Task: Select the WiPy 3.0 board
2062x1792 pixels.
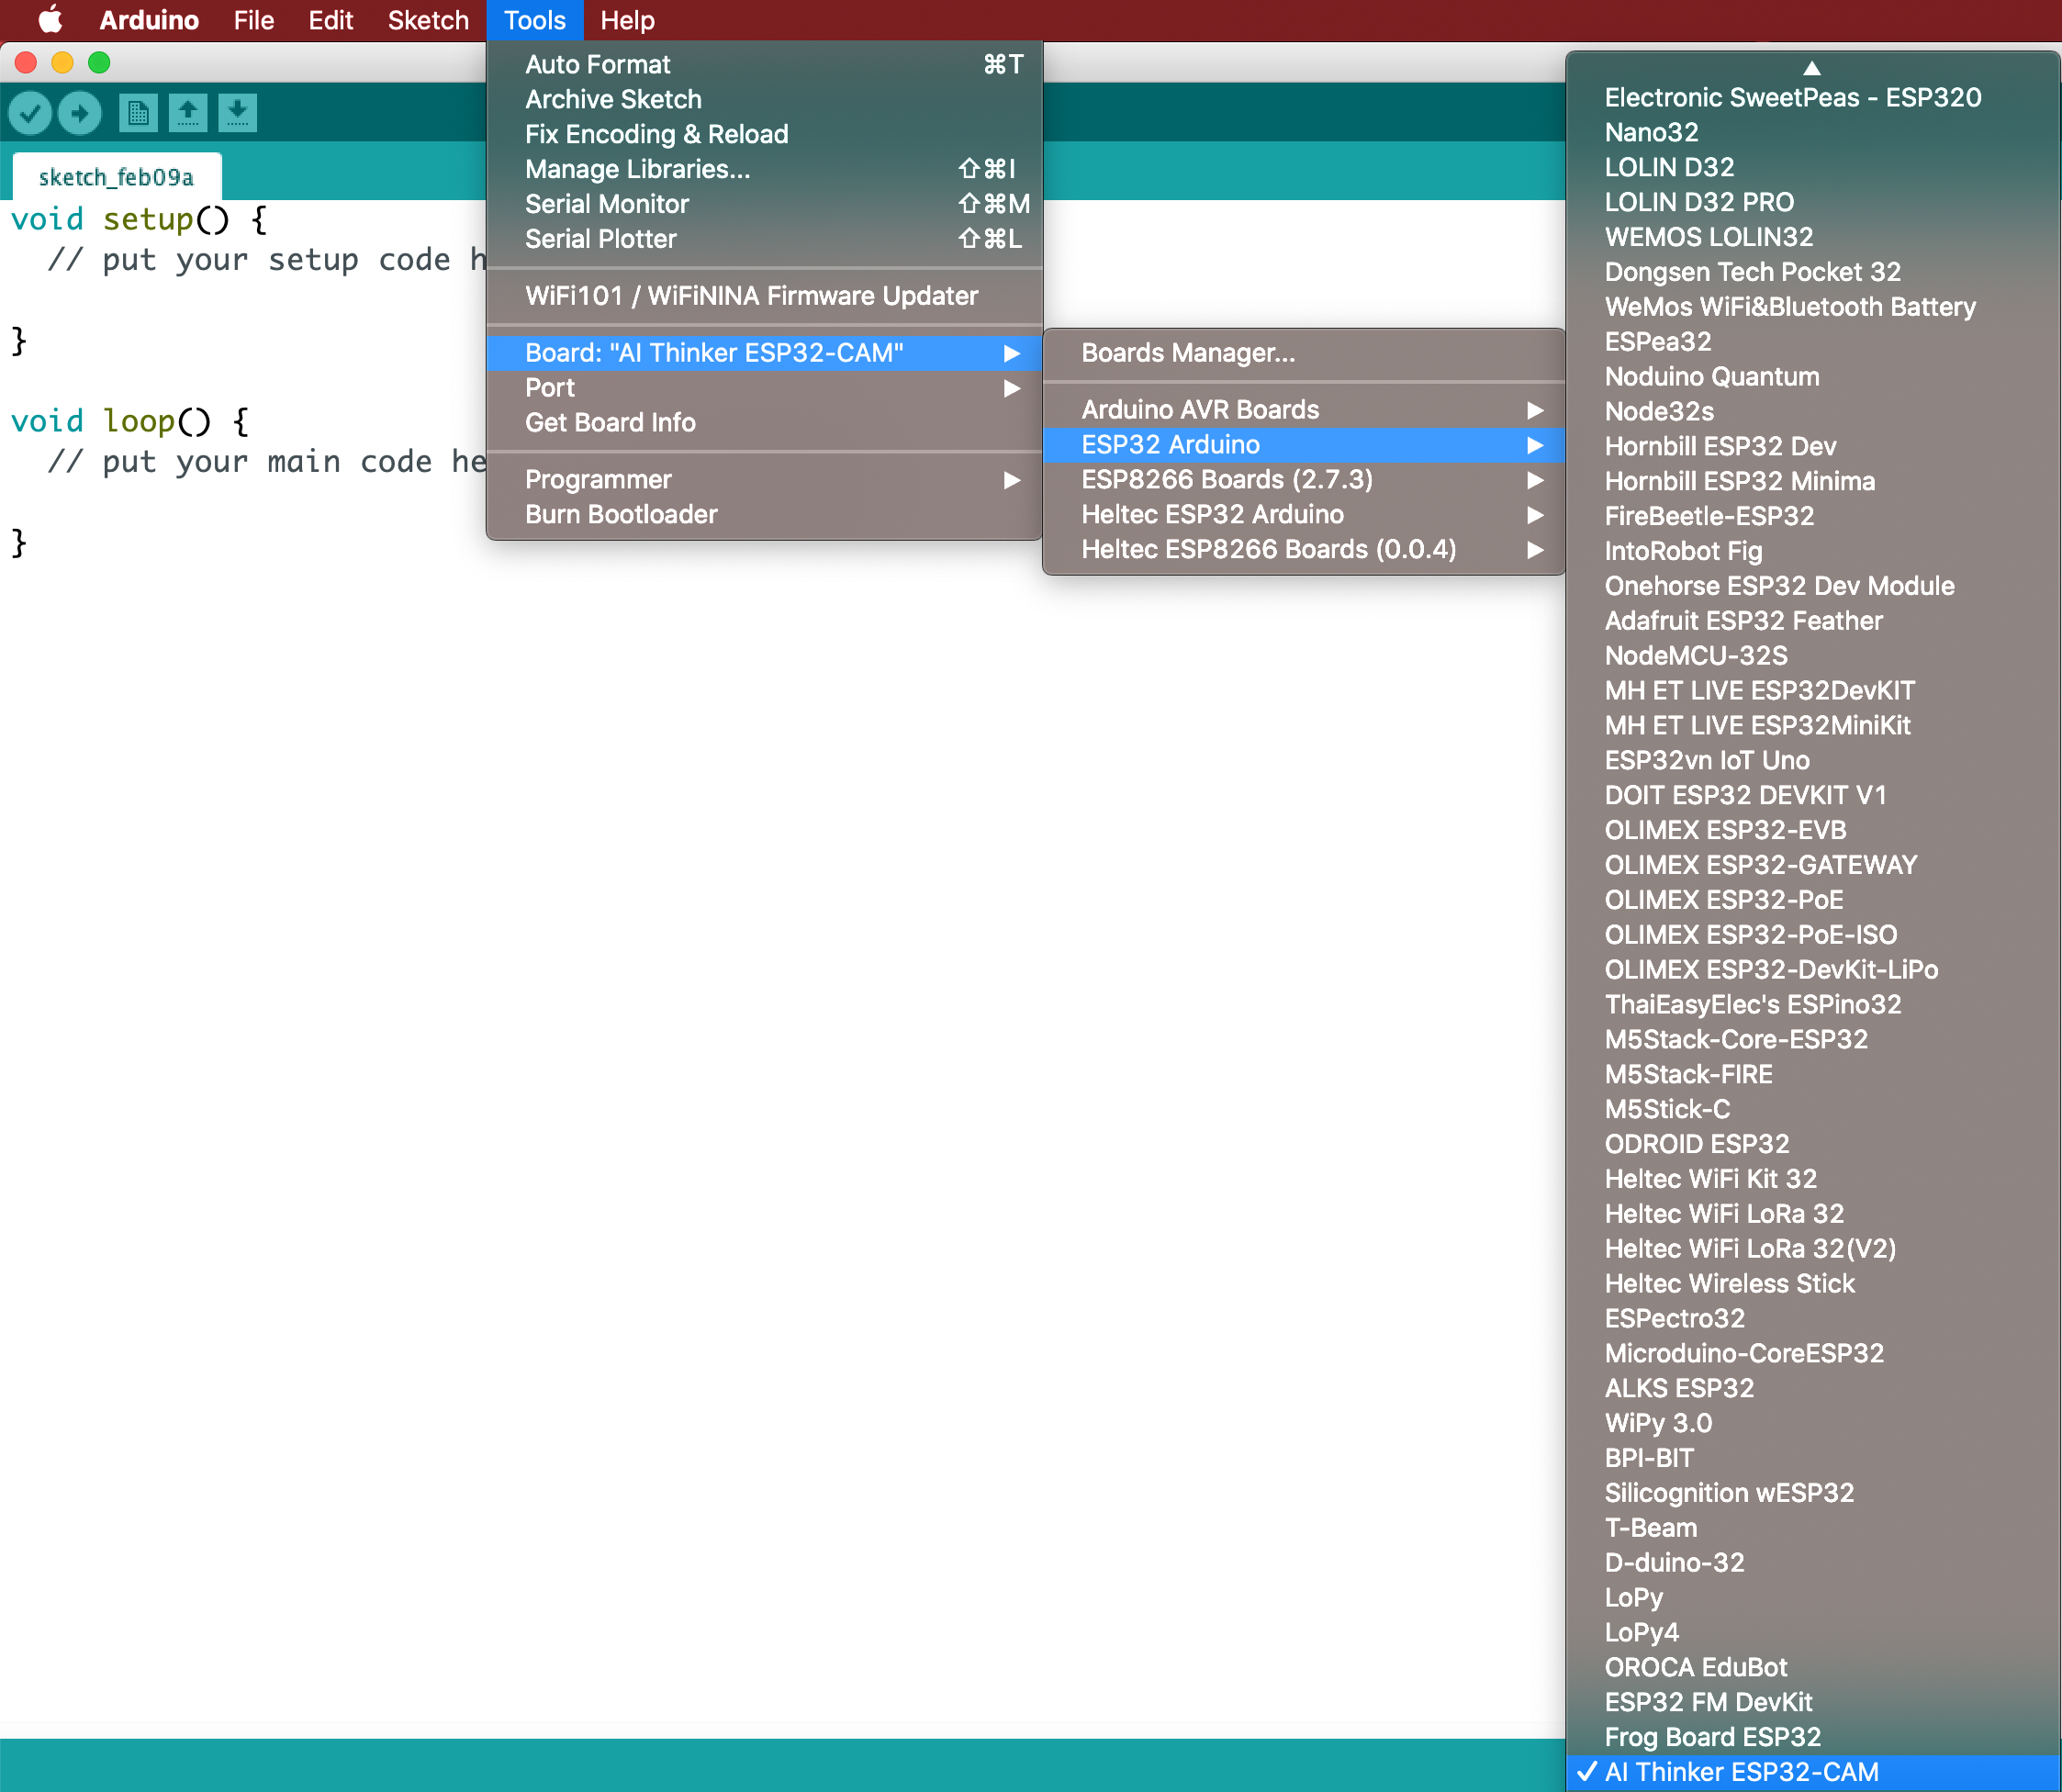Action: tap(1813, 1423)
